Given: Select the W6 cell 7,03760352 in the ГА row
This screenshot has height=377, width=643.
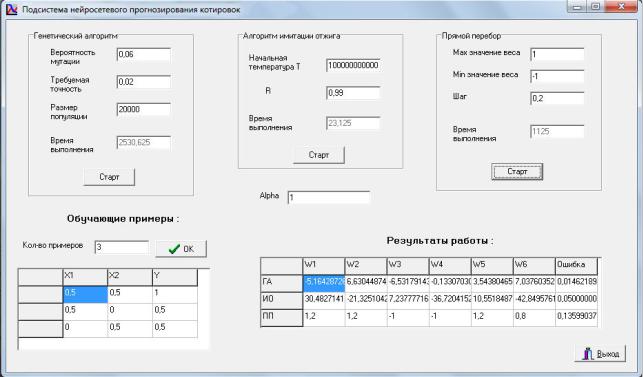Looking at the screenshot, I should click(x=534, y=283).
